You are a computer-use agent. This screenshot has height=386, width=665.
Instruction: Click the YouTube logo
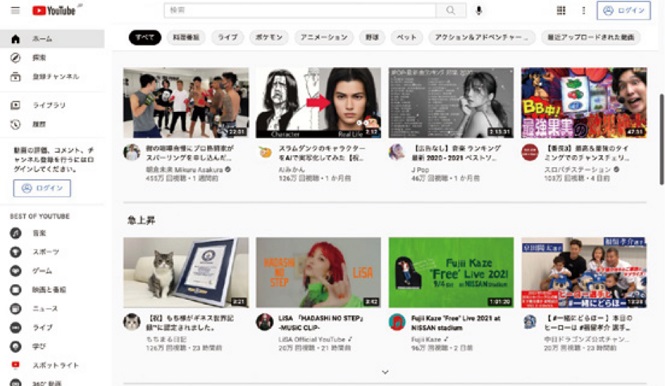click(x=54, y=10)
